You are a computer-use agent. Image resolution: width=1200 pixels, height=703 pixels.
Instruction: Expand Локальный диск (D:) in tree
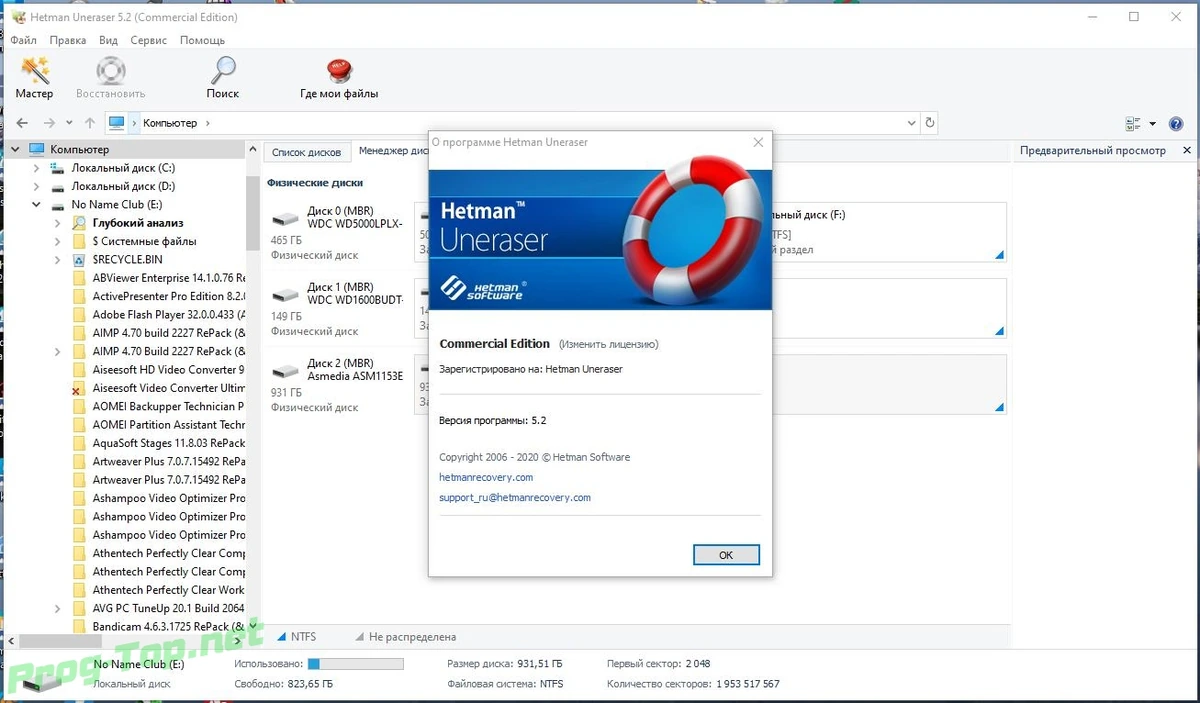pos(37,186)
